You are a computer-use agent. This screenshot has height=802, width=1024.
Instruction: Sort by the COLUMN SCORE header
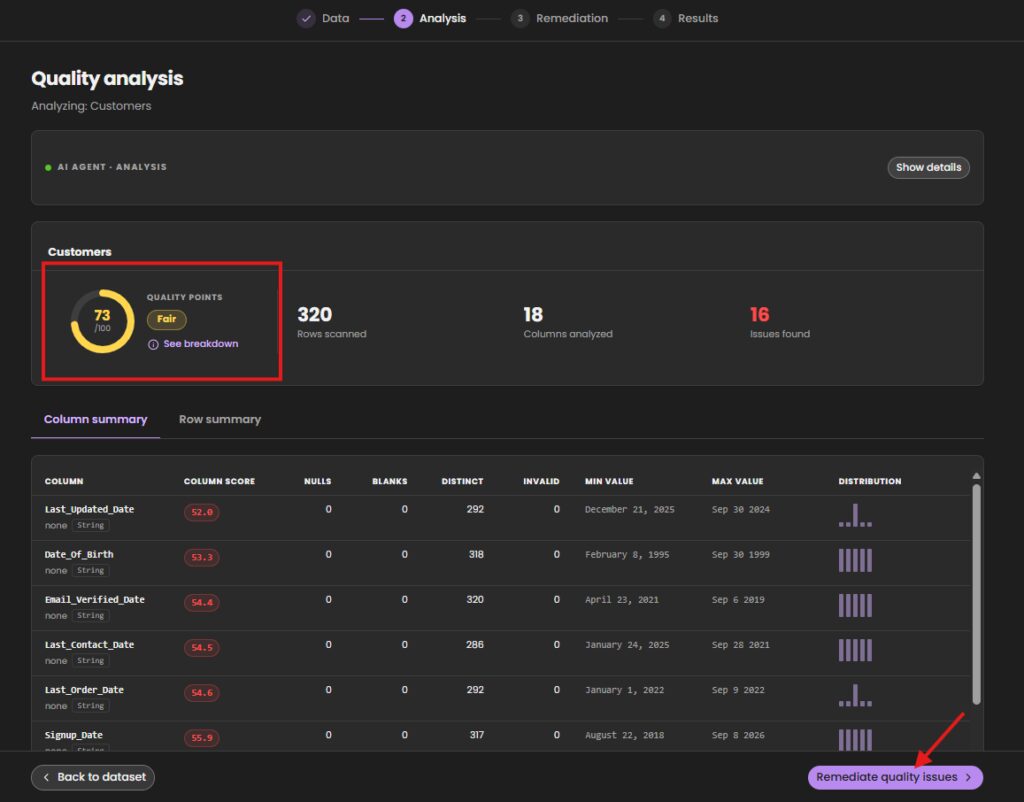pos(219,481)
